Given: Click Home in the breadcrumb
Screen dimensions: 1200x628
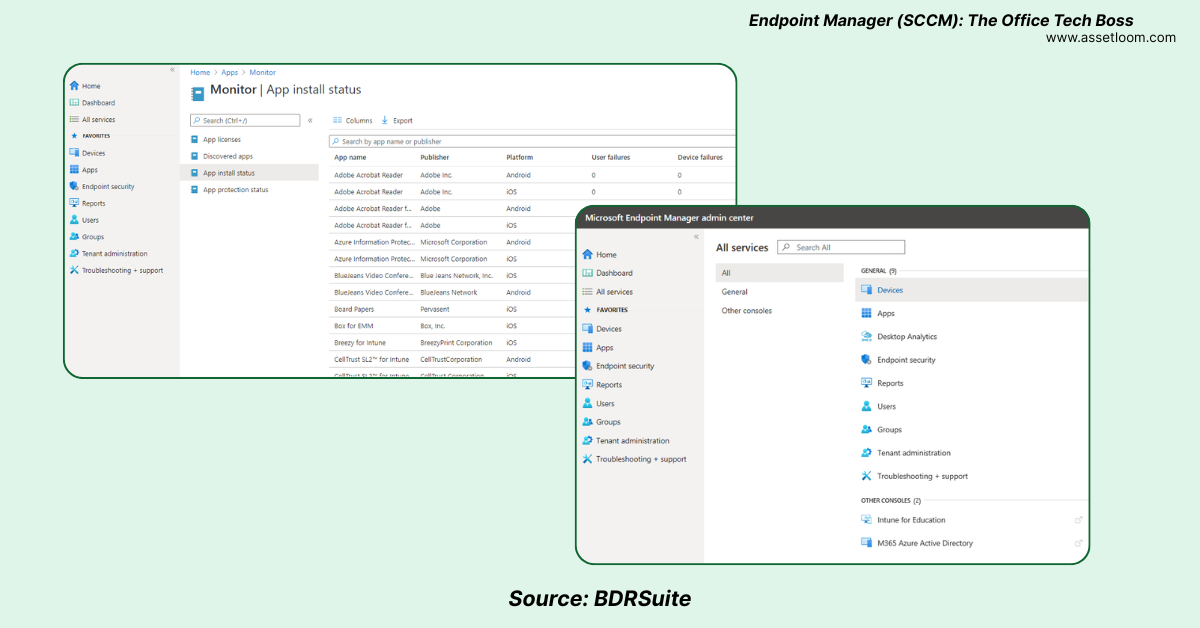Looking at the screenshot, I should click(200, 73).
